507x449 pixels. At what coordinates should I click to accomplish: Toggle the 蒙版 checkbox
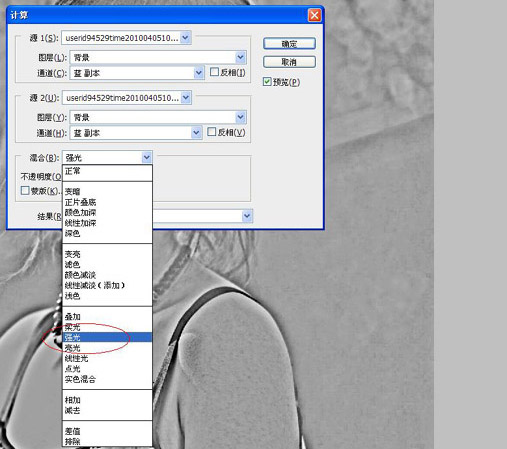point(25,191)
